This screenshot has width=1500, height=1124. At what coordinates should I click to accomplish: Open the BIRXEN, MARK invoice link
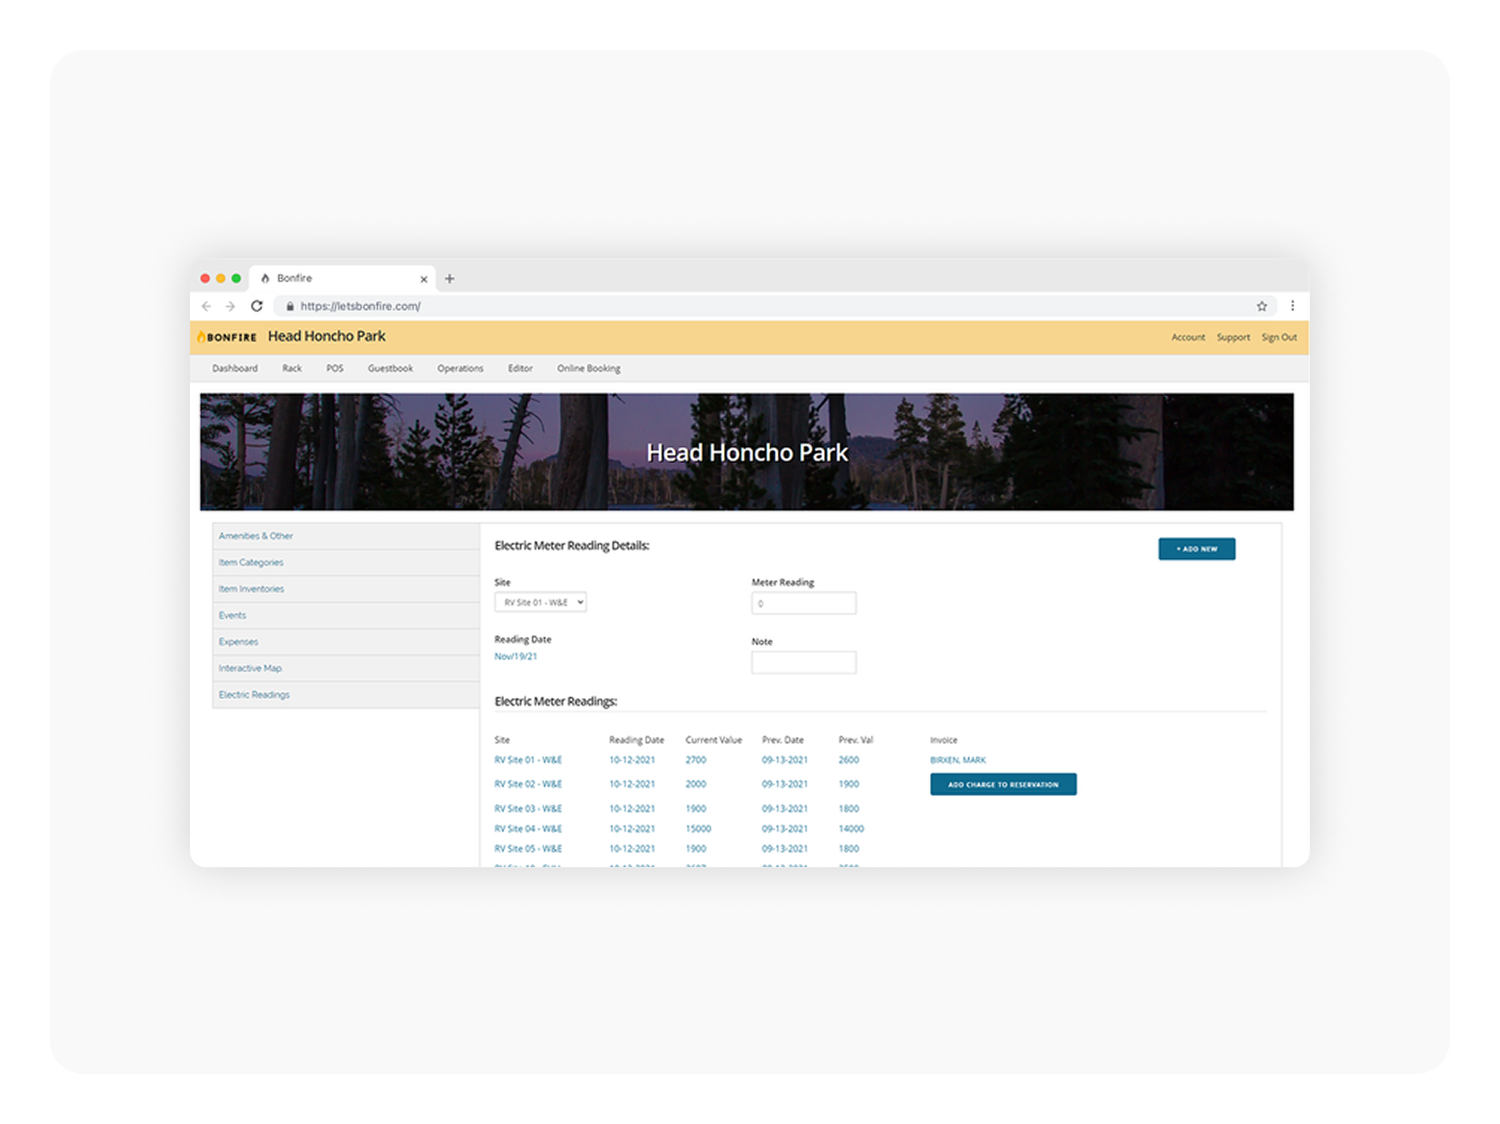958,760
